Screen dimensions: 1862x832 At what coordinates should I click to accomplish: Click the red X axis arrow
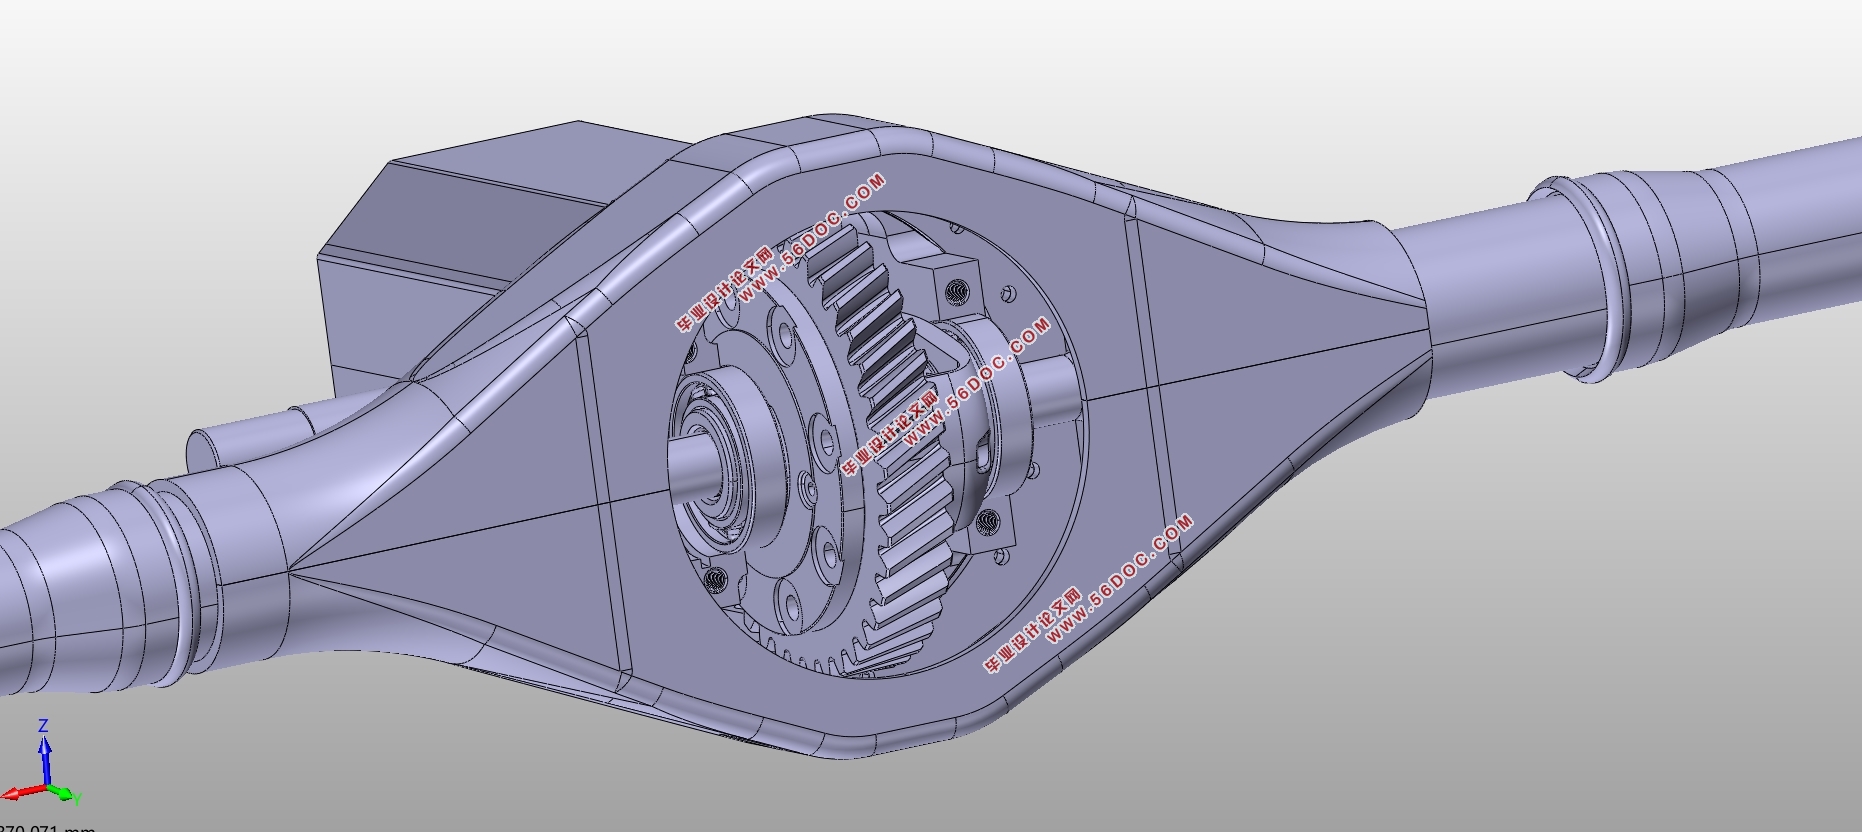(x=20, y=794)
